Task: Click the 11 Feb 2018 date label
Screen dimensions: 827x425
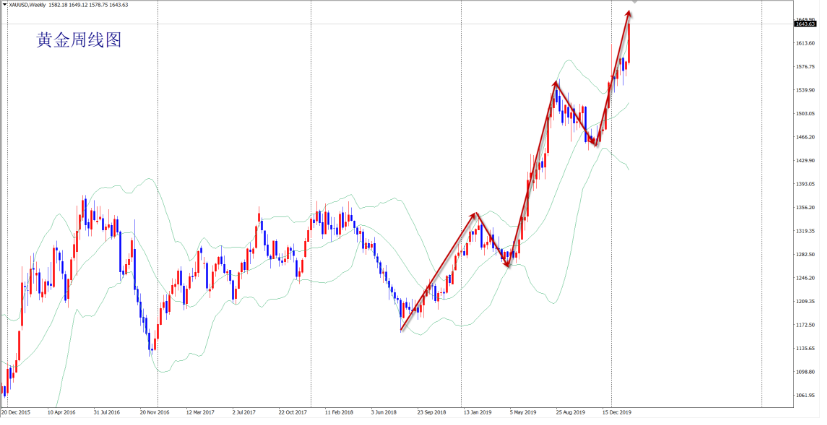Action: (339, 413)
